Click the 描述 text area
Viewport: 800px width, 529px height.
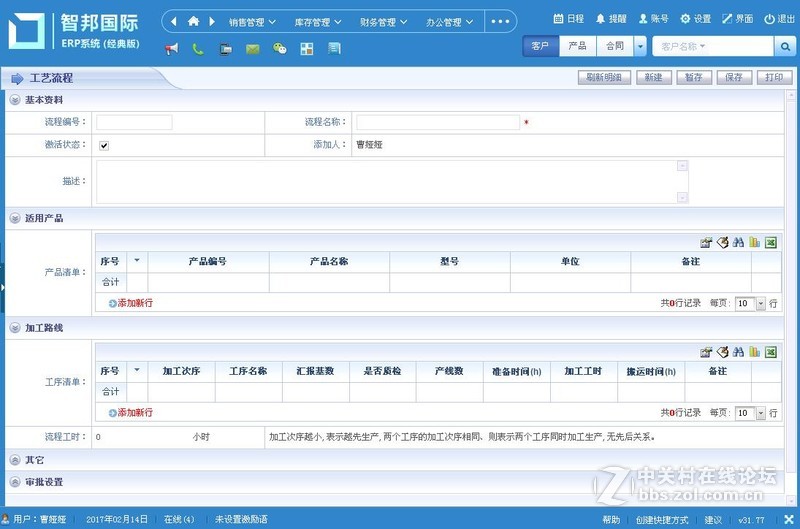392,182
